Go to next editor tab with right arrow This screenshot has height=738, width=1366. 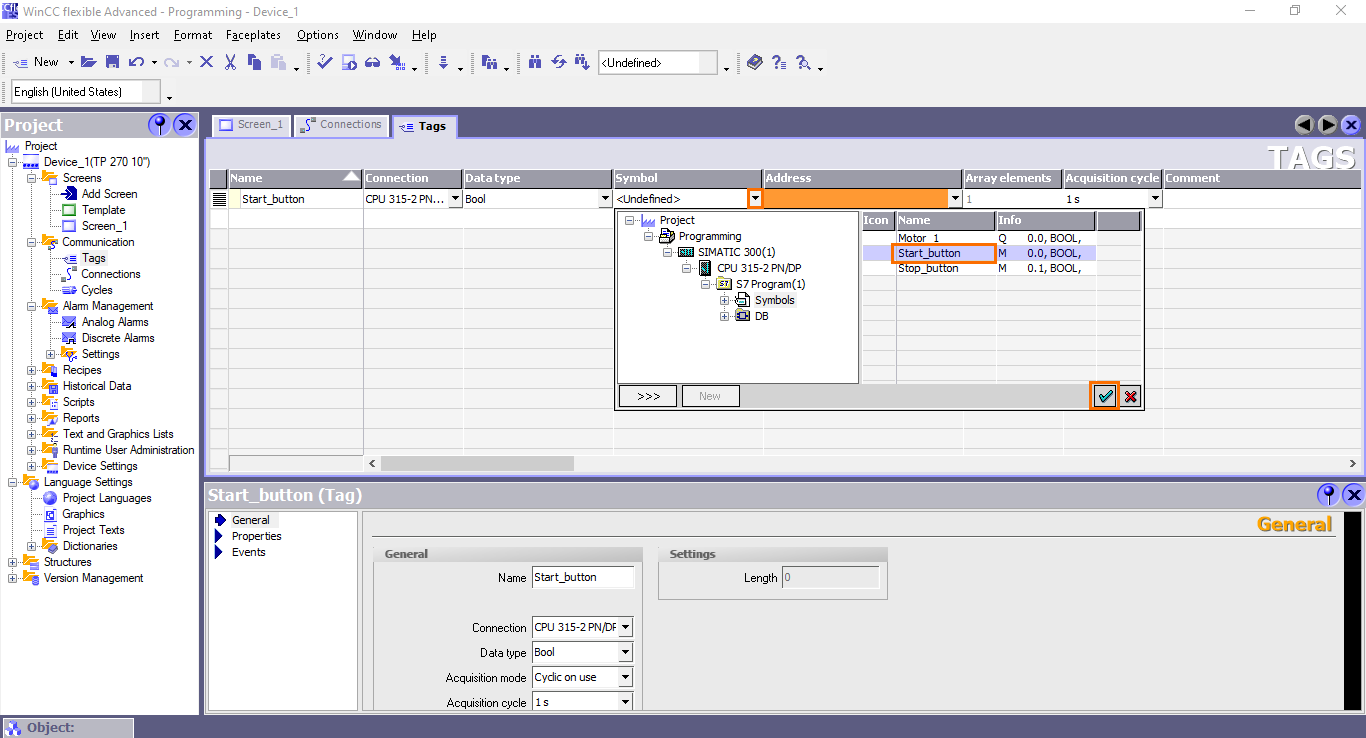click(1328, 125)
